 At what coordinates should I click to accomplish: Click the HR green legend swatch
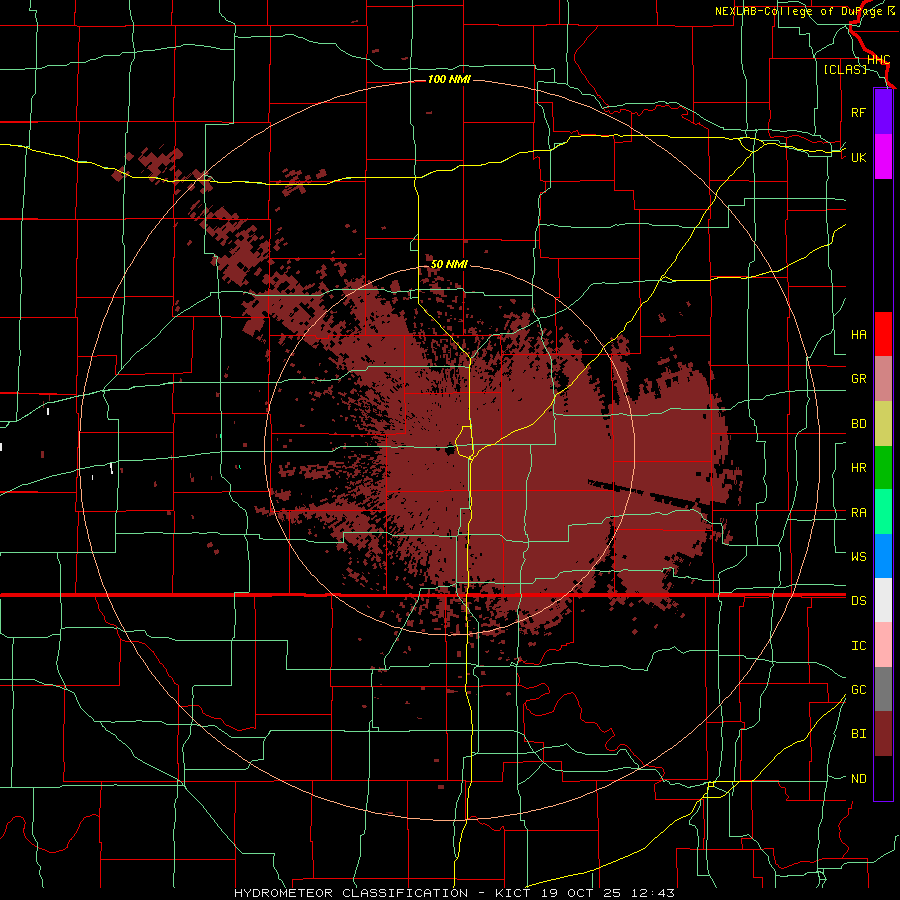click(883, 468)
